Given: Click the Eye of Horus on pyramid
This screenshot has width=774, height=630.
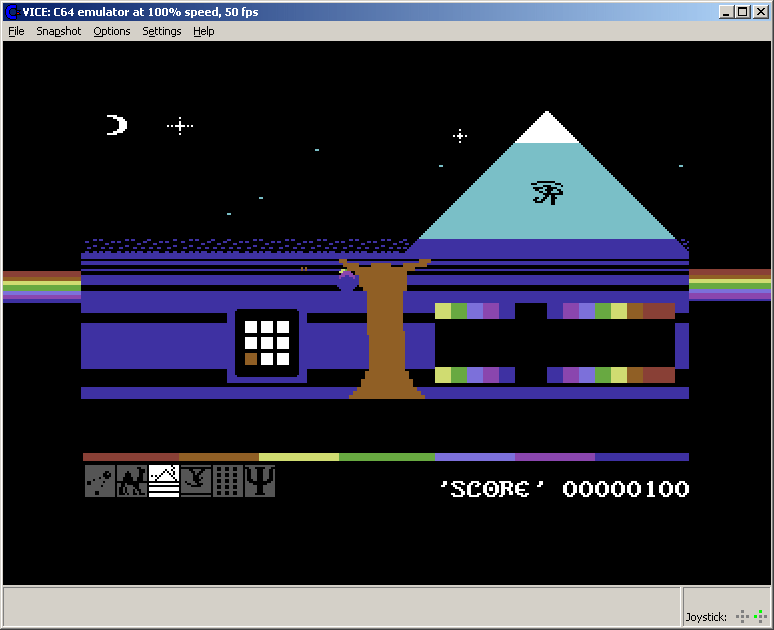Looking at the screenshot, I should 547,192.
